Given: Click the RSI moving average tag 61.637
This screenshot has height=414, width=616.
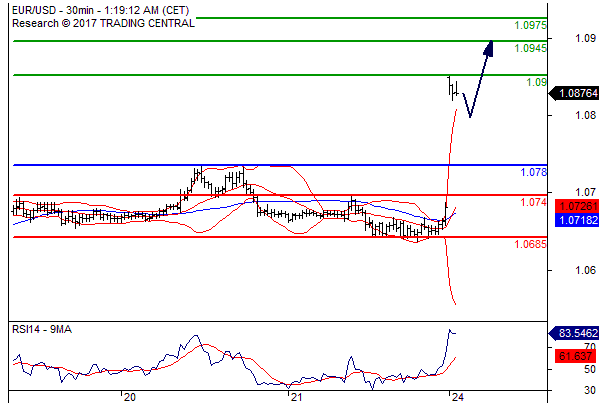Looking at the screenshot, I should click(x=576, y=356).
